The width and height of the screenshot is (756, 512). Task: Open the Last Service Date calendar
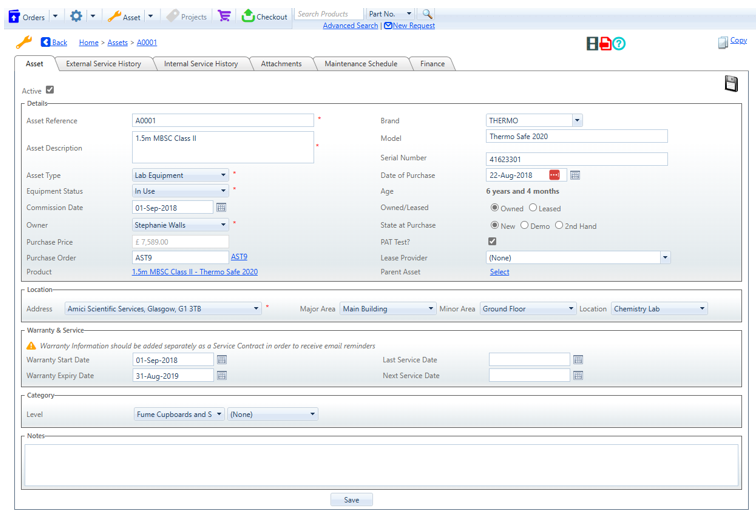point(578,360)
